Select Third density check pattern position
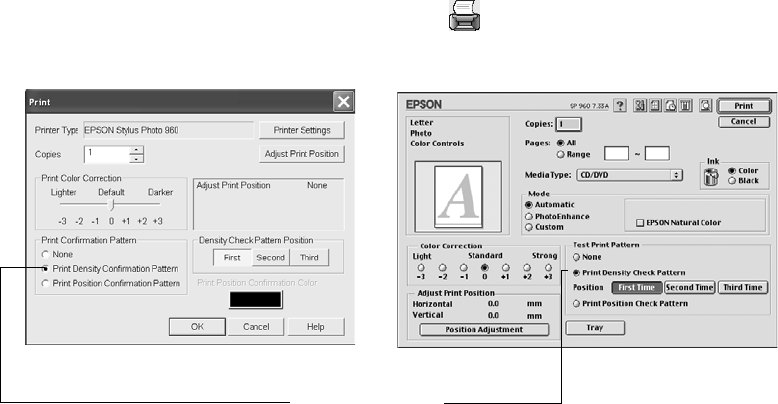The height and width of the screenshot is (404, 778). (x=309, y=258)
